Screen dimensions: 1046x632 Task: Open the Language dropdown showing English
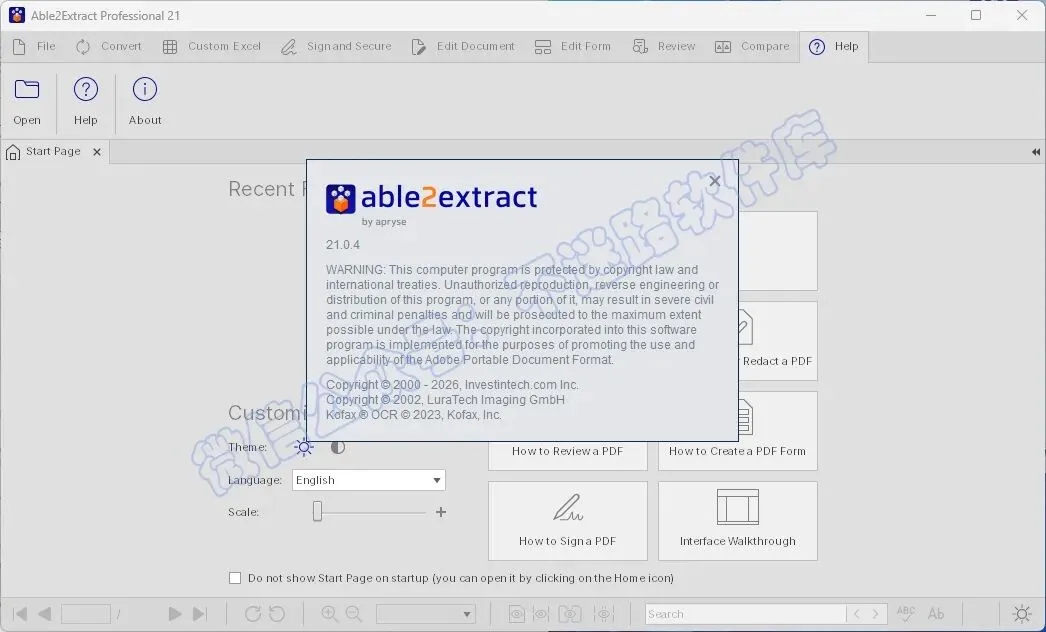click(x=368, y=480)
